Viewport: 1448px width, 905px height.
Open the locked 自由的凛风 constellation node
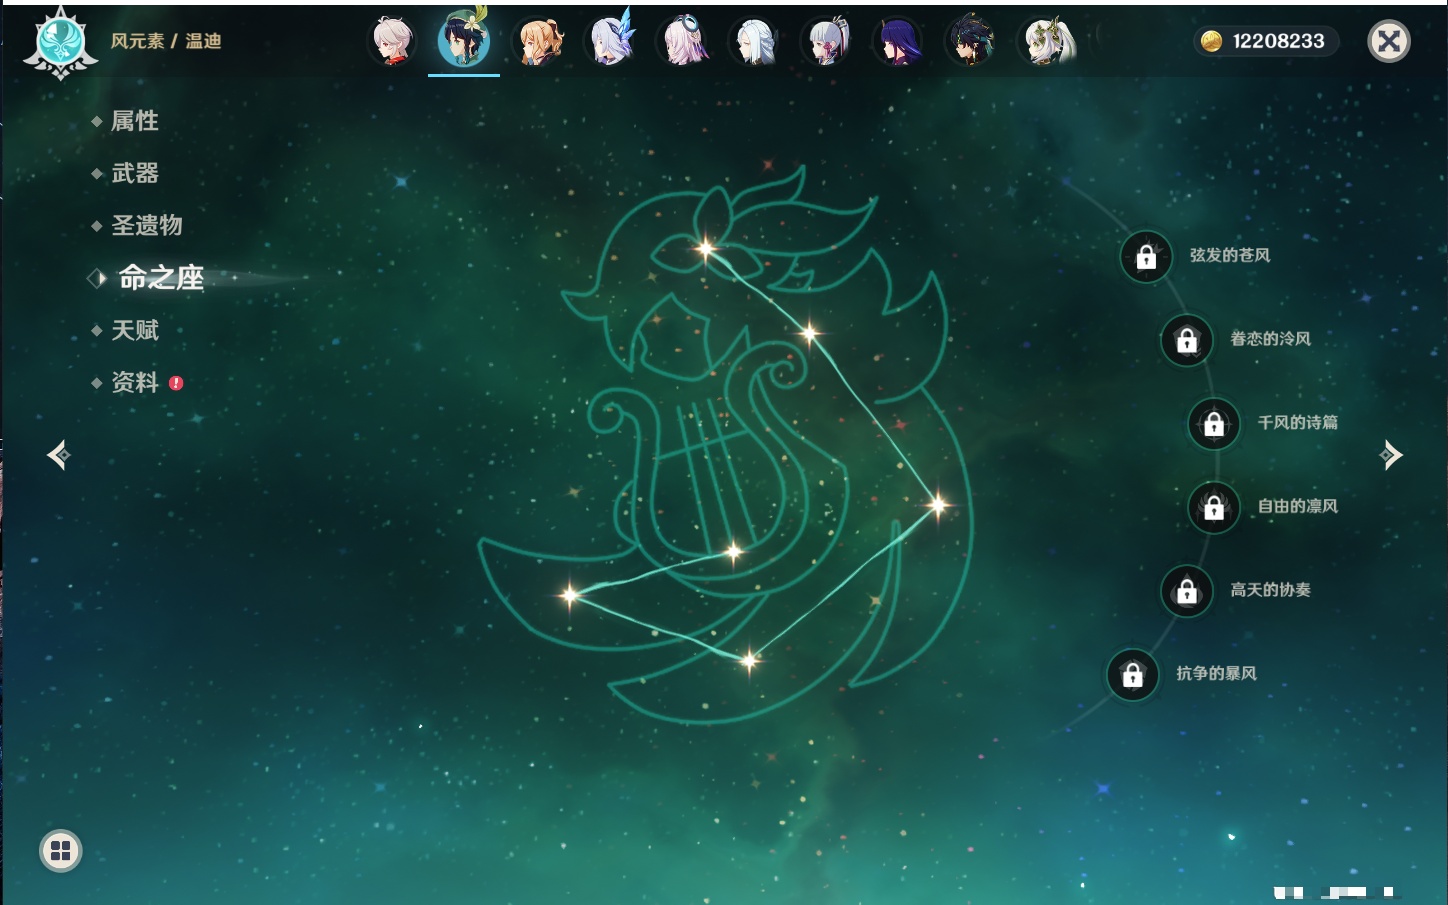1214,507
